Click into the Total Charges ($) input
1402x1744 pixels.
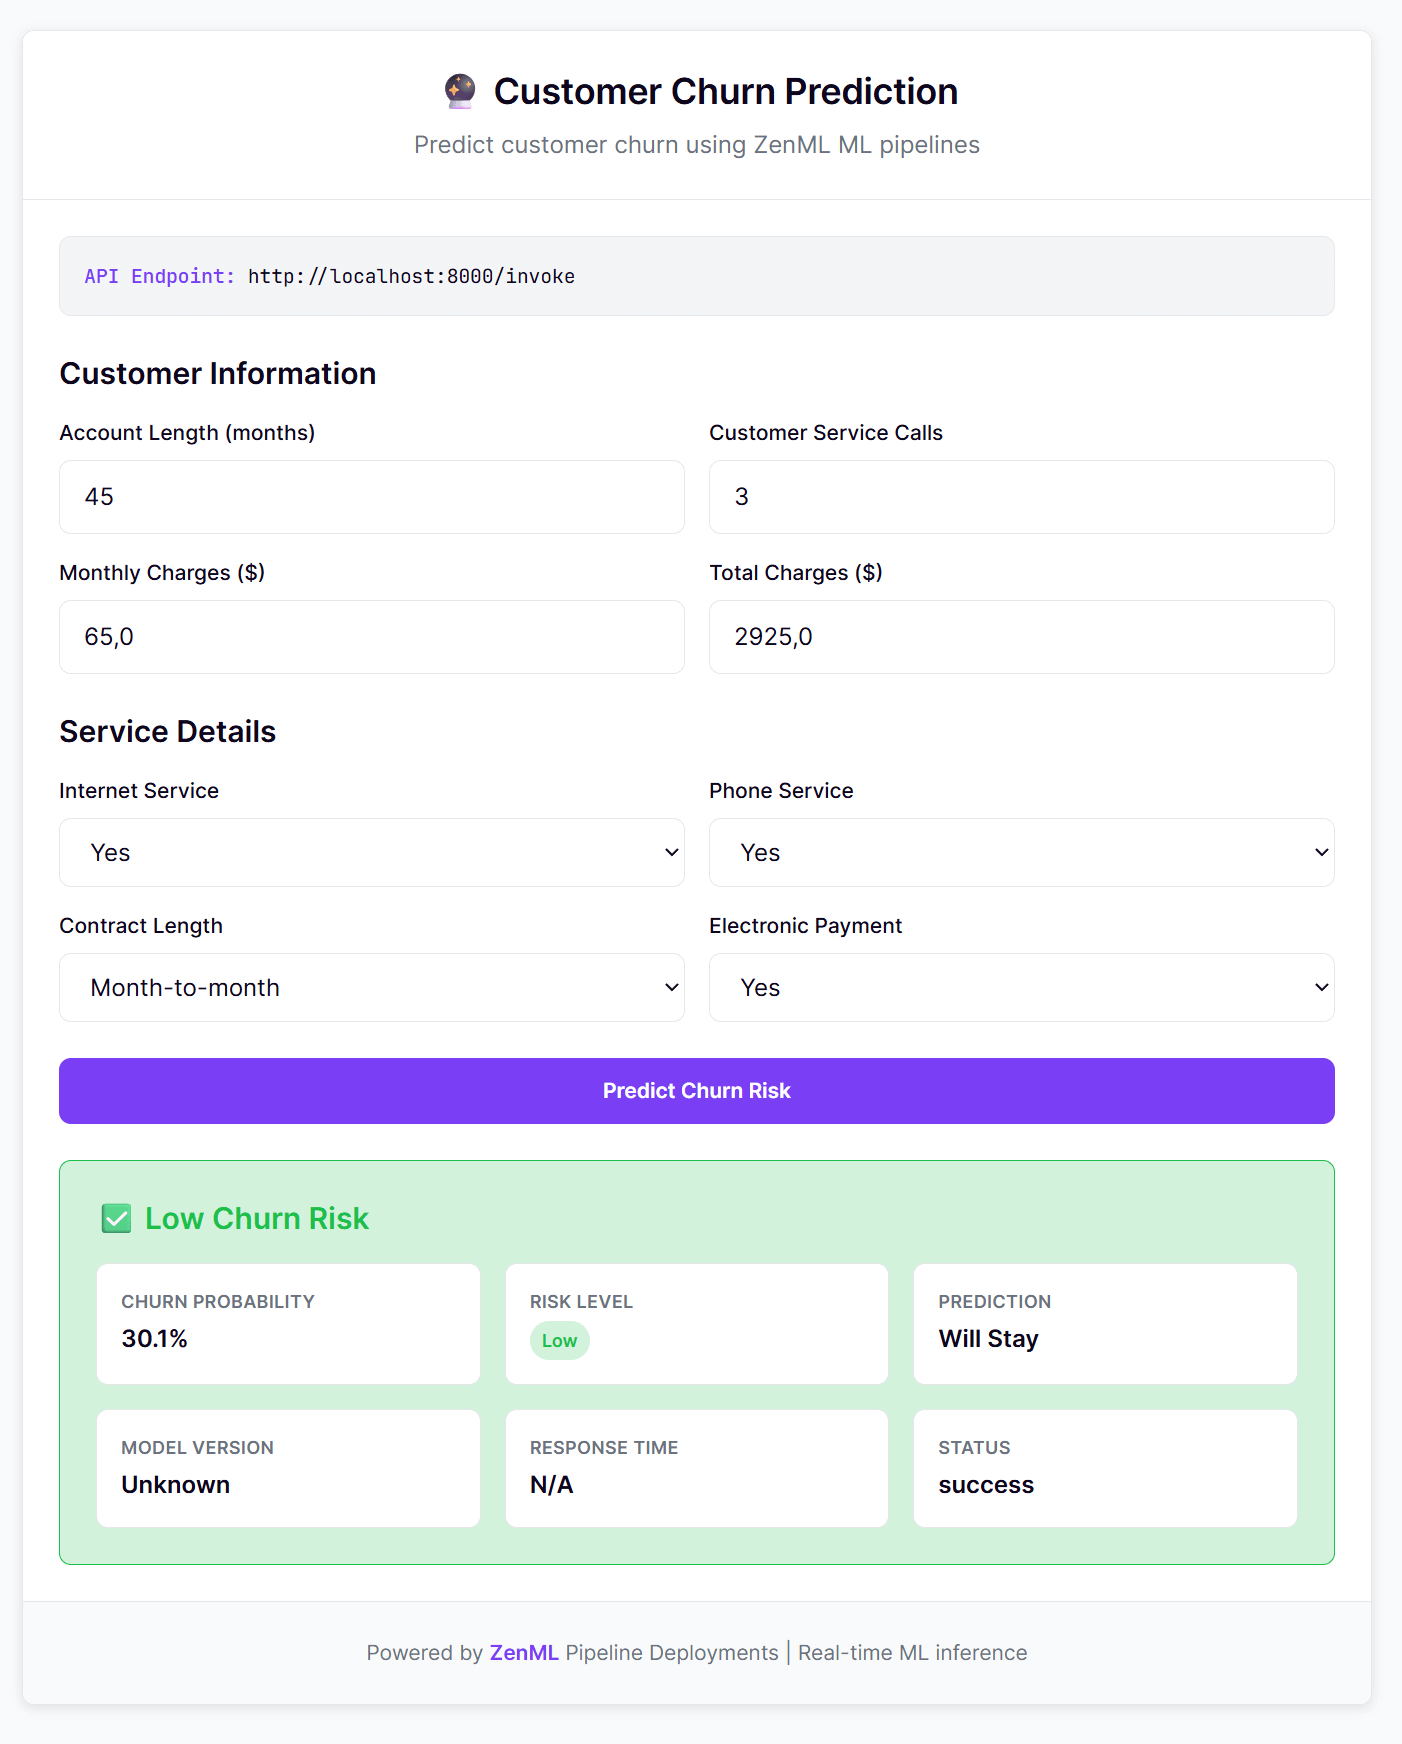coord(1022,637)
